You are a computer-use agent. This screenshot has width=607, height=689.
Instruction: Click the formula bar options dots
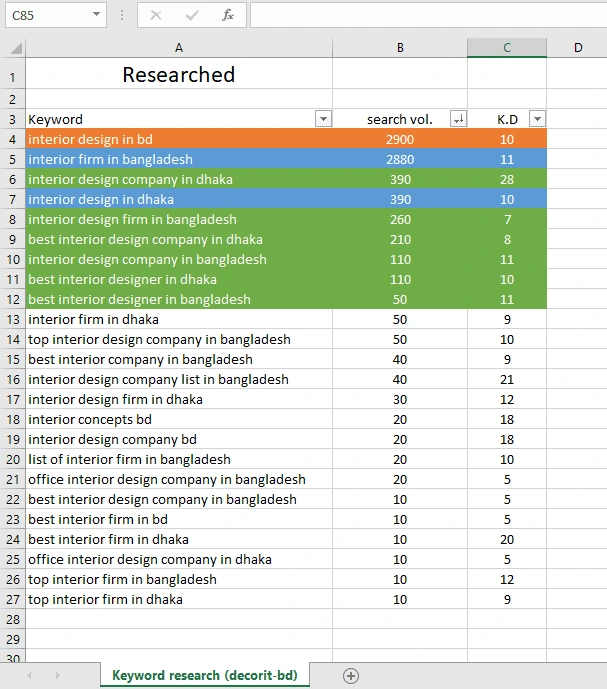[x=122, y=15]
